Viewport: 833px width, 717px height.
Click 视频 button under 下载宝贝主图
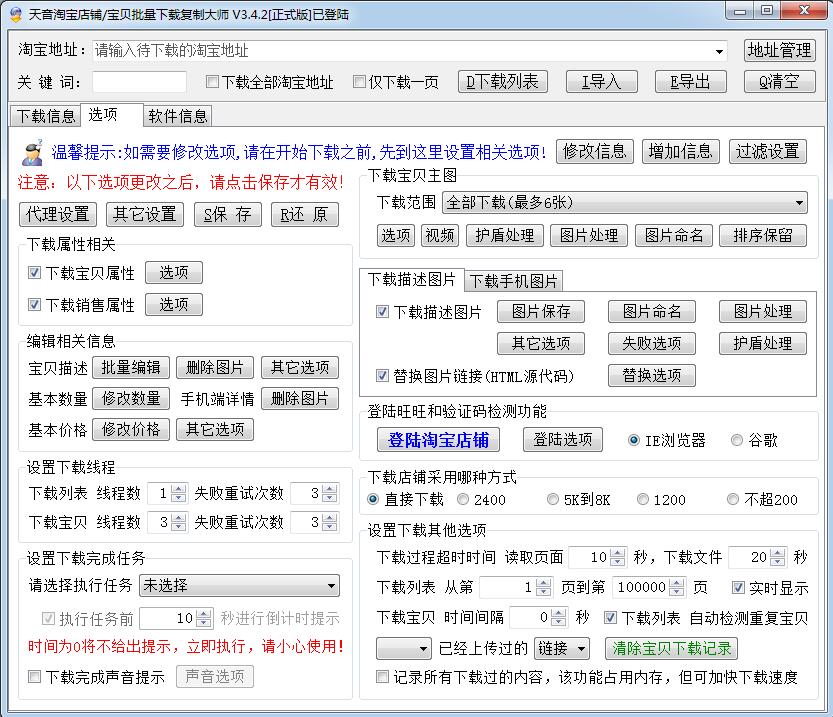point(440,235)
